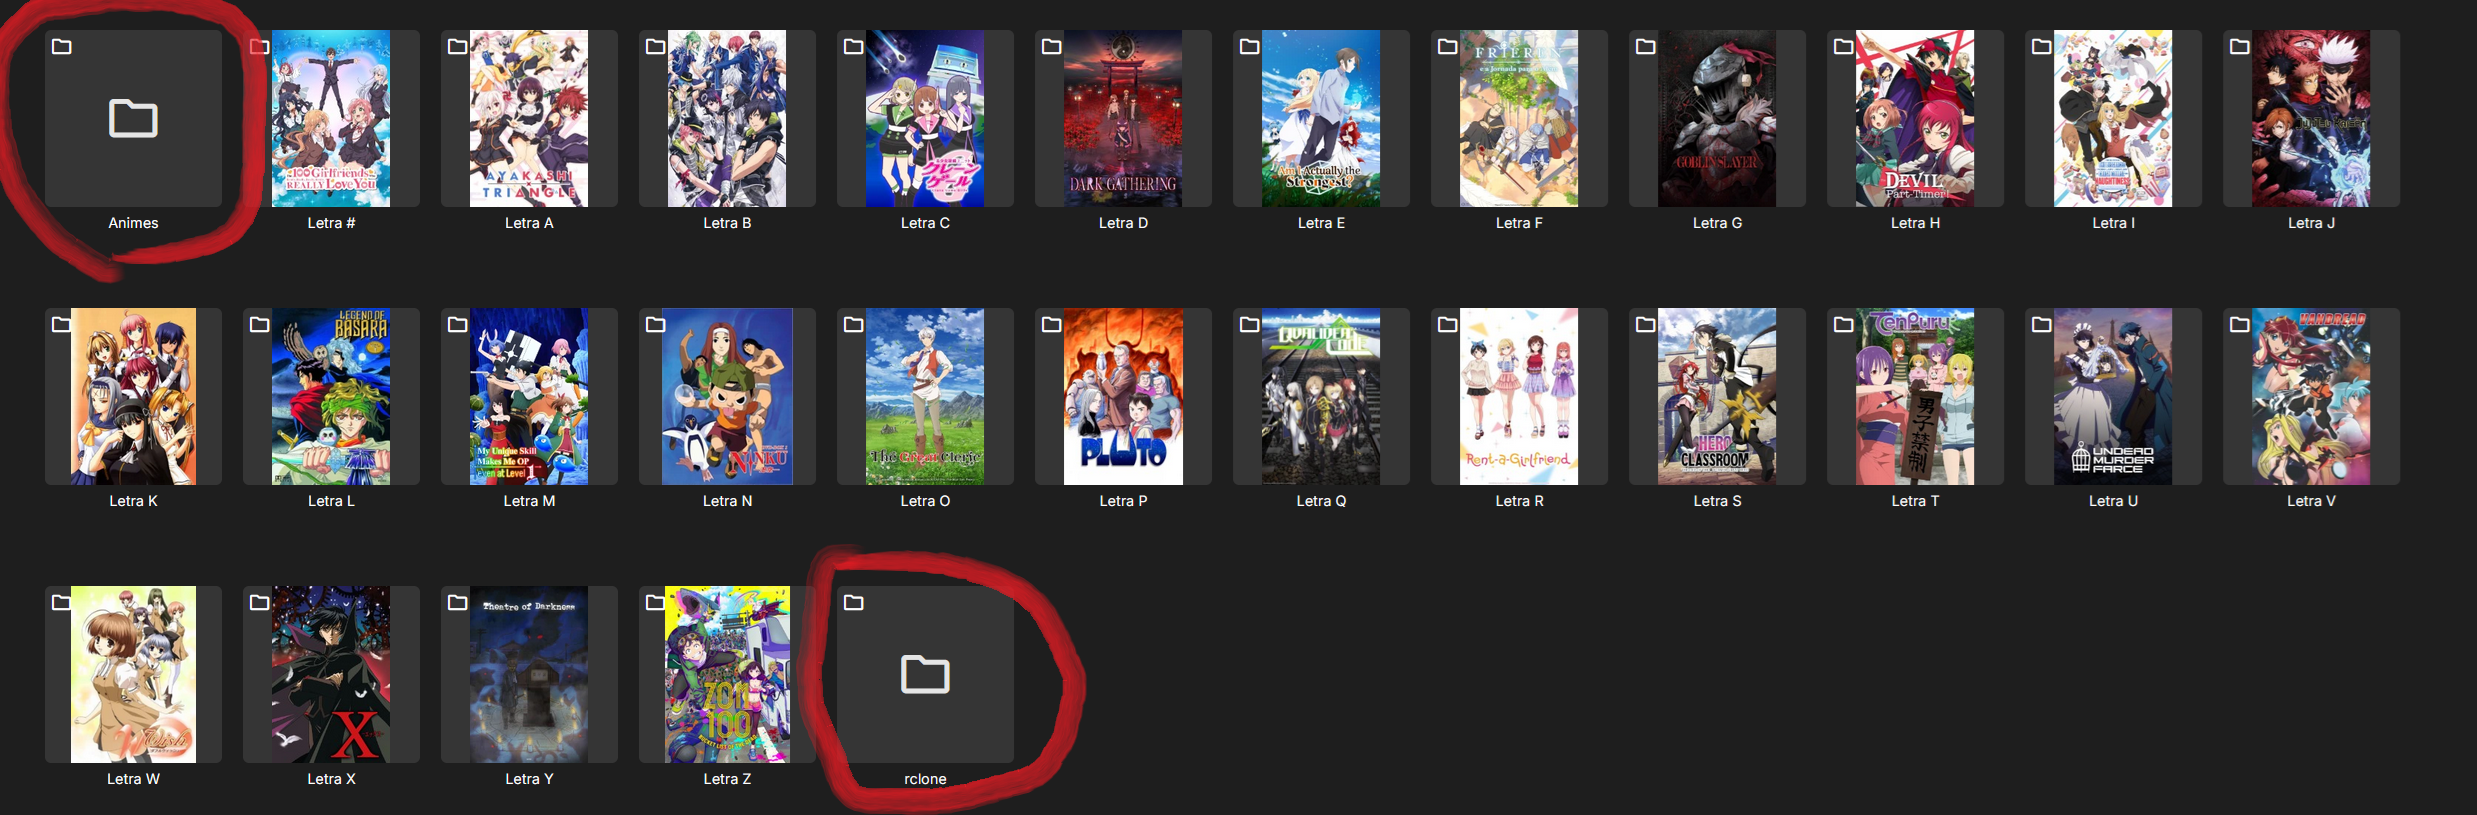Open the Legend of Basara poster, Letra L

[331, 396]
